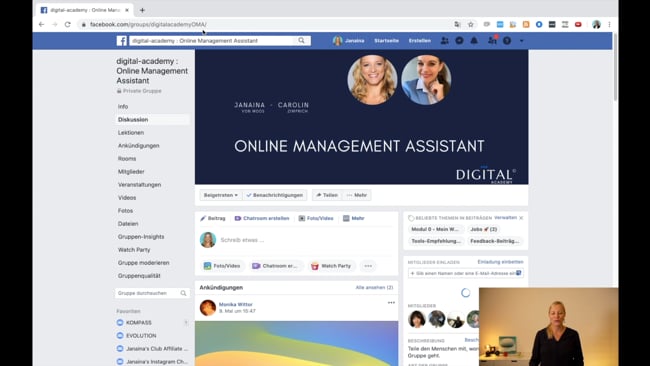Open the Chrome profile avatar
The height and width of the screenshot is (366, 650).
click(596, 24)
